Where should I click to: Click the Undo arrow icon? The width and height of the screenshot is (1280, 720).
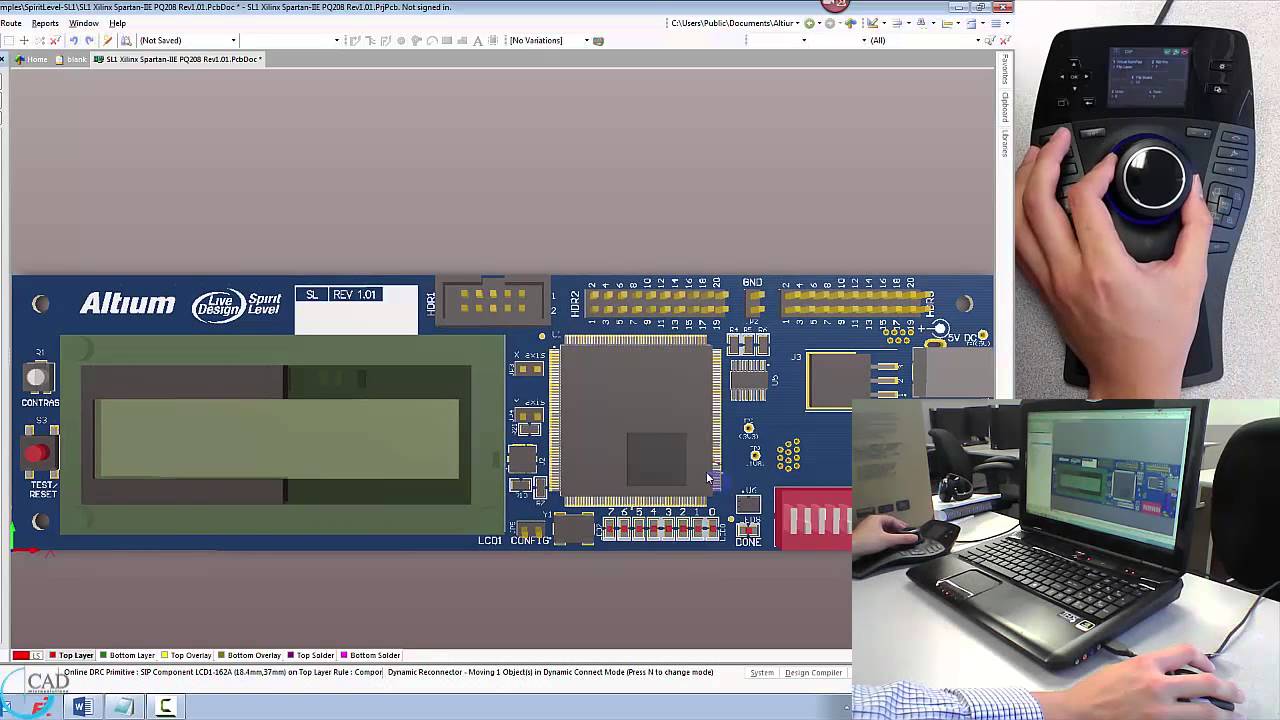tap(73, 40)
